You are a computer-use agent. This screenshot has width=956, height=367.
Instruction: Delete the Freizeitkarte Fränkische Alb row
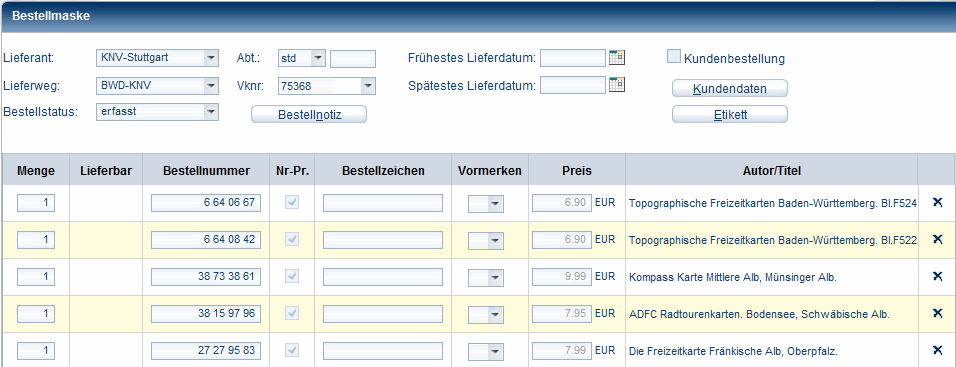coord(938,350)
